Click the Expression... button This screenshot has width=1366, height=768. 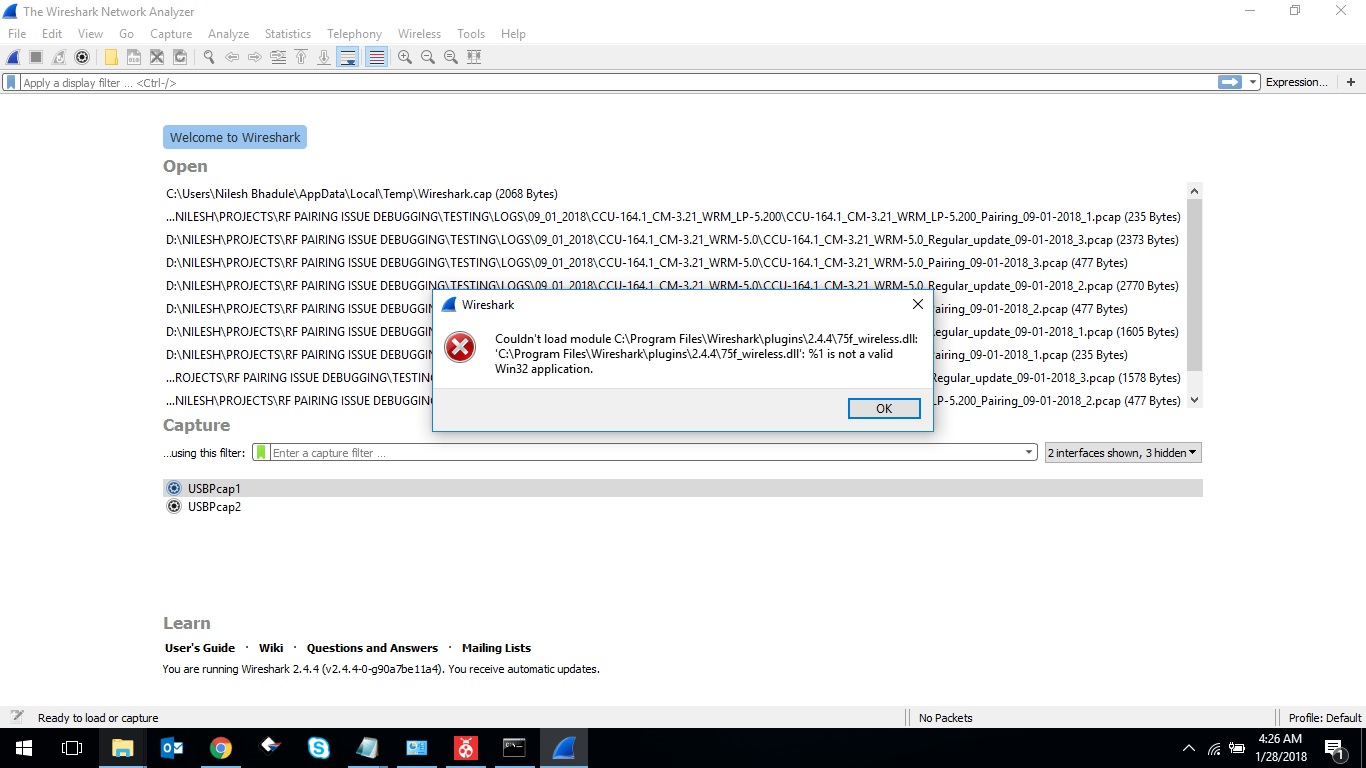click(1297, 82)
